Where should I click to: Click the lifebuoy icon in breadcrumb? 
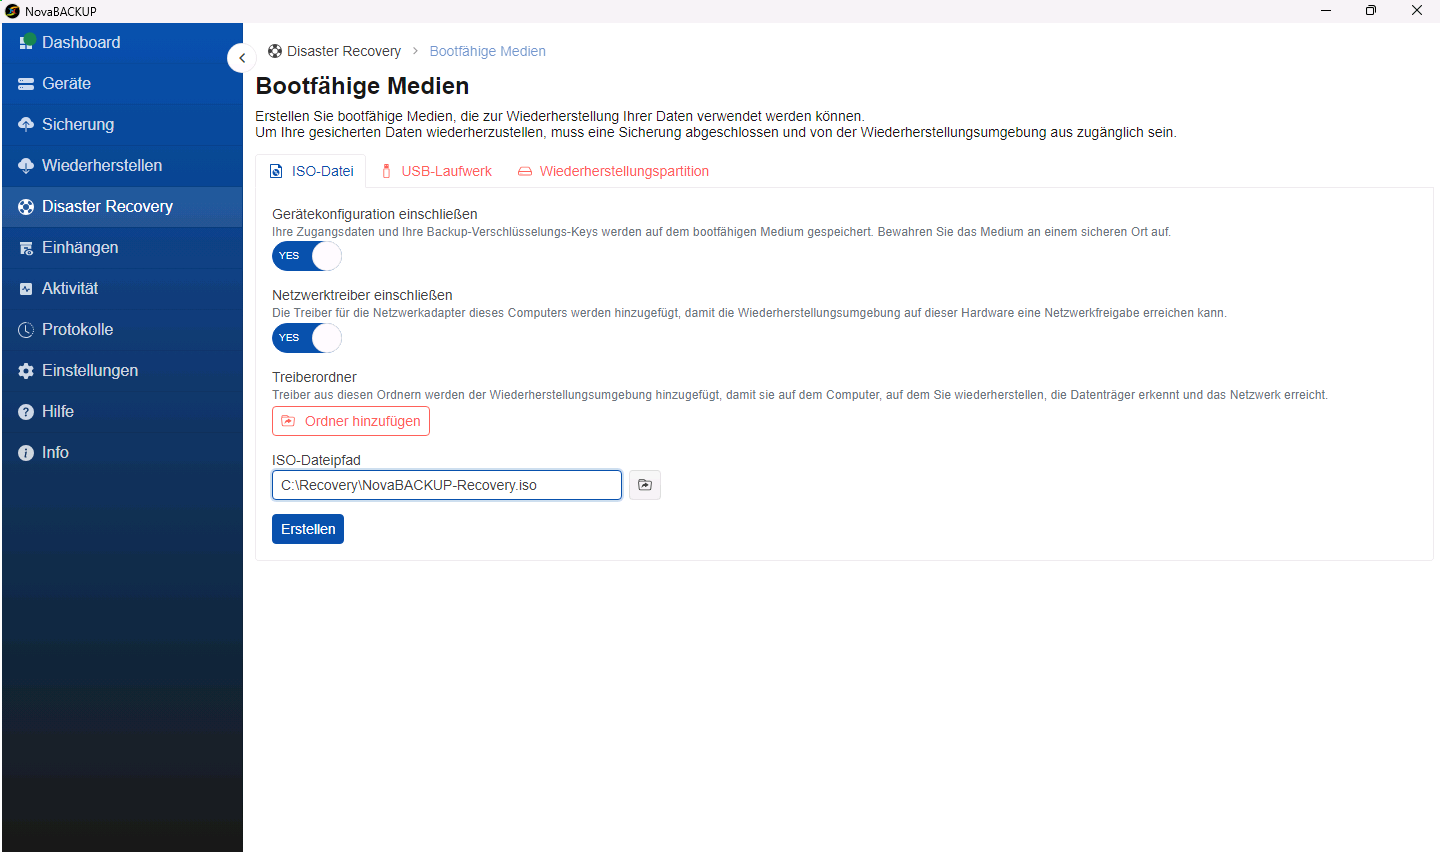[x=275, y=51]
